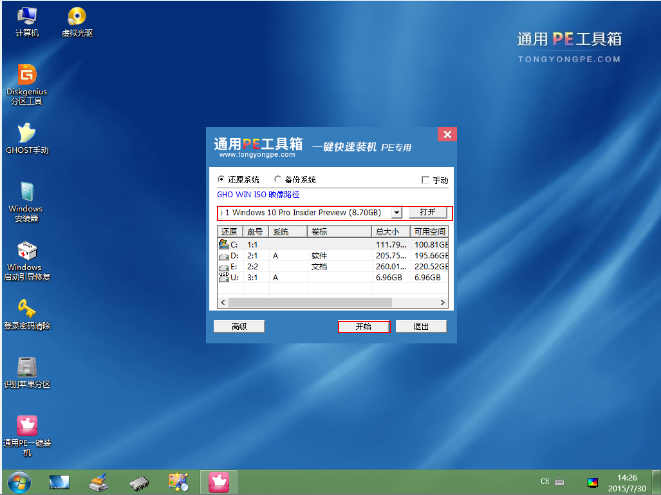Open the GHOST手动 desktop icon
The image size is (661, 495).
pyautogui.click(x=27, y=139)
